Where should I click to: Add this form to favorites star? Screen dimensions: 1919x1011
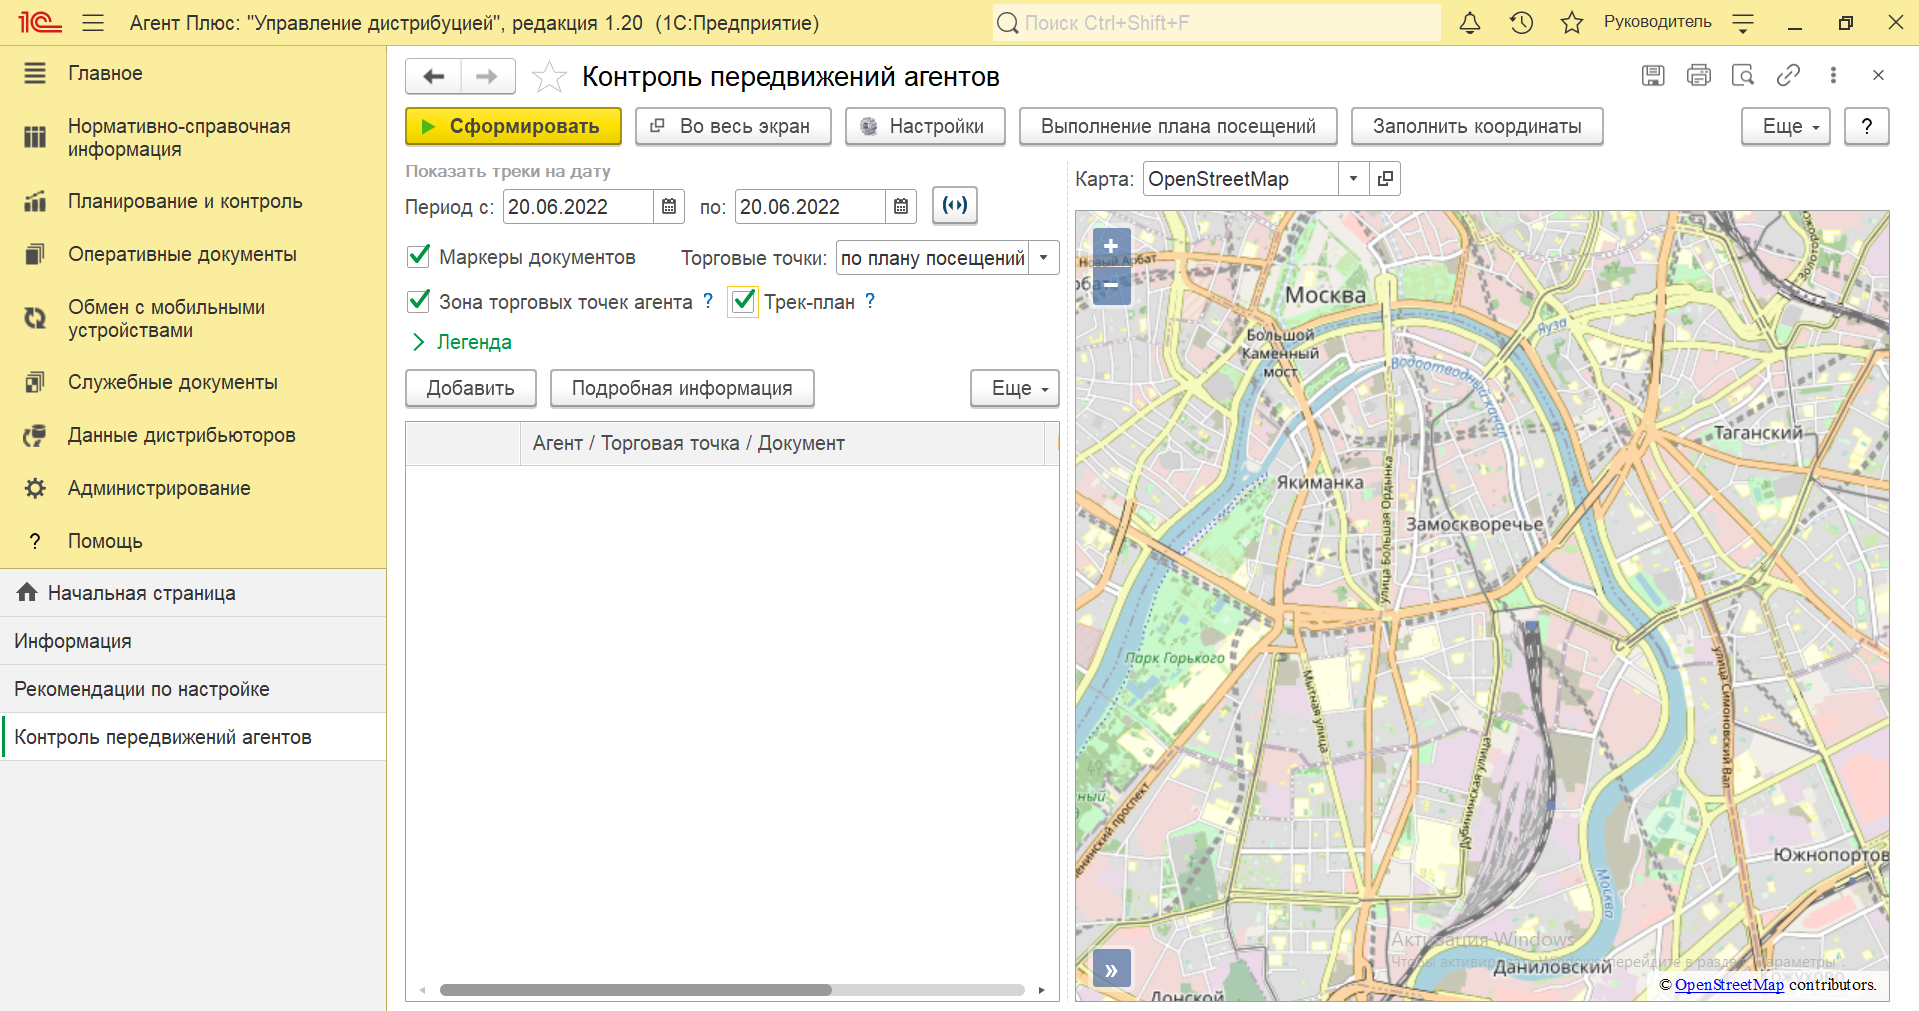coord(549,76)
